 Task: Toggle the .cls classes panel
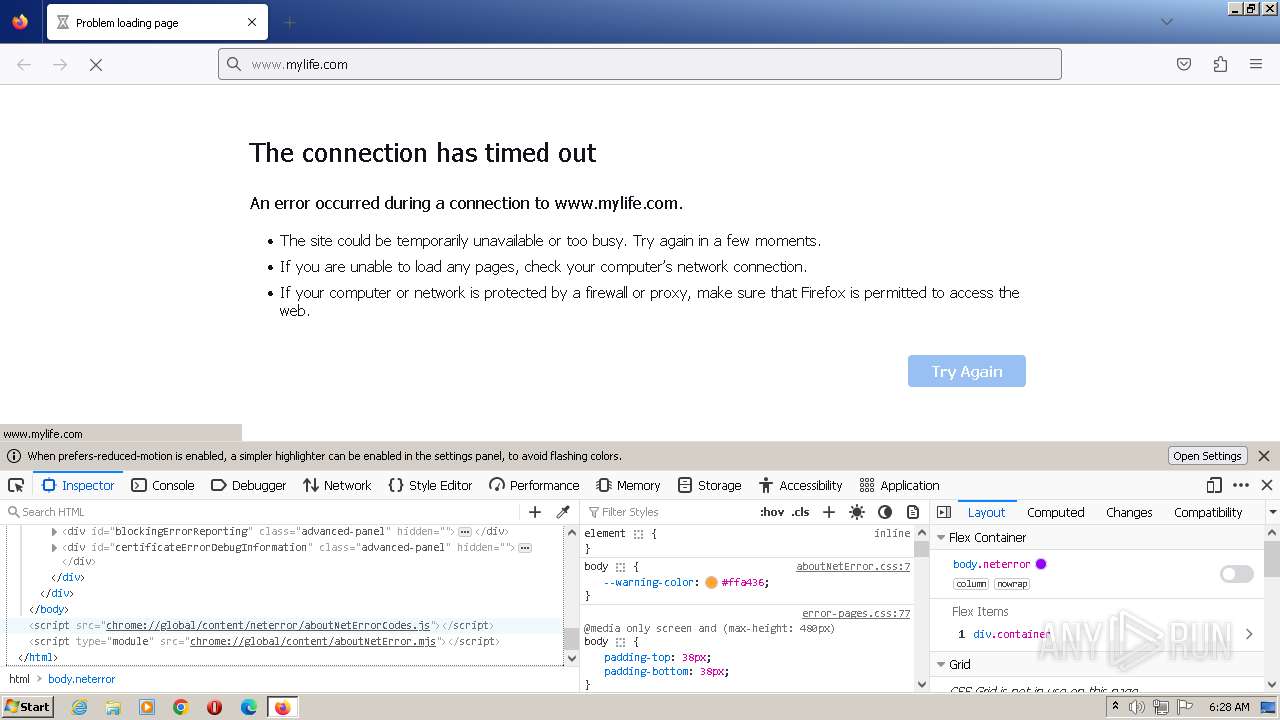pyautogui.click(x=801, y=512)
